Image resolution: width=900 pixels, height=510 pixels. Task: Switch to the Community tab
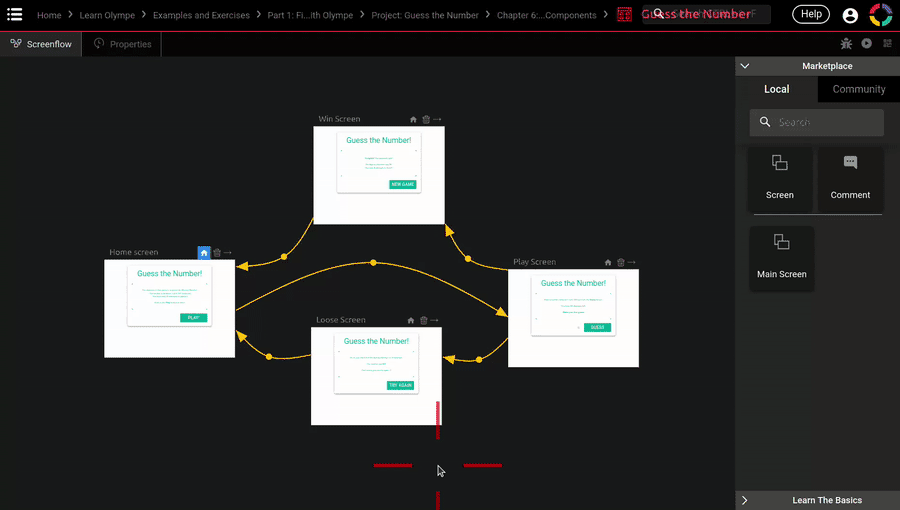pyautogui.click(x=858, y=89)
